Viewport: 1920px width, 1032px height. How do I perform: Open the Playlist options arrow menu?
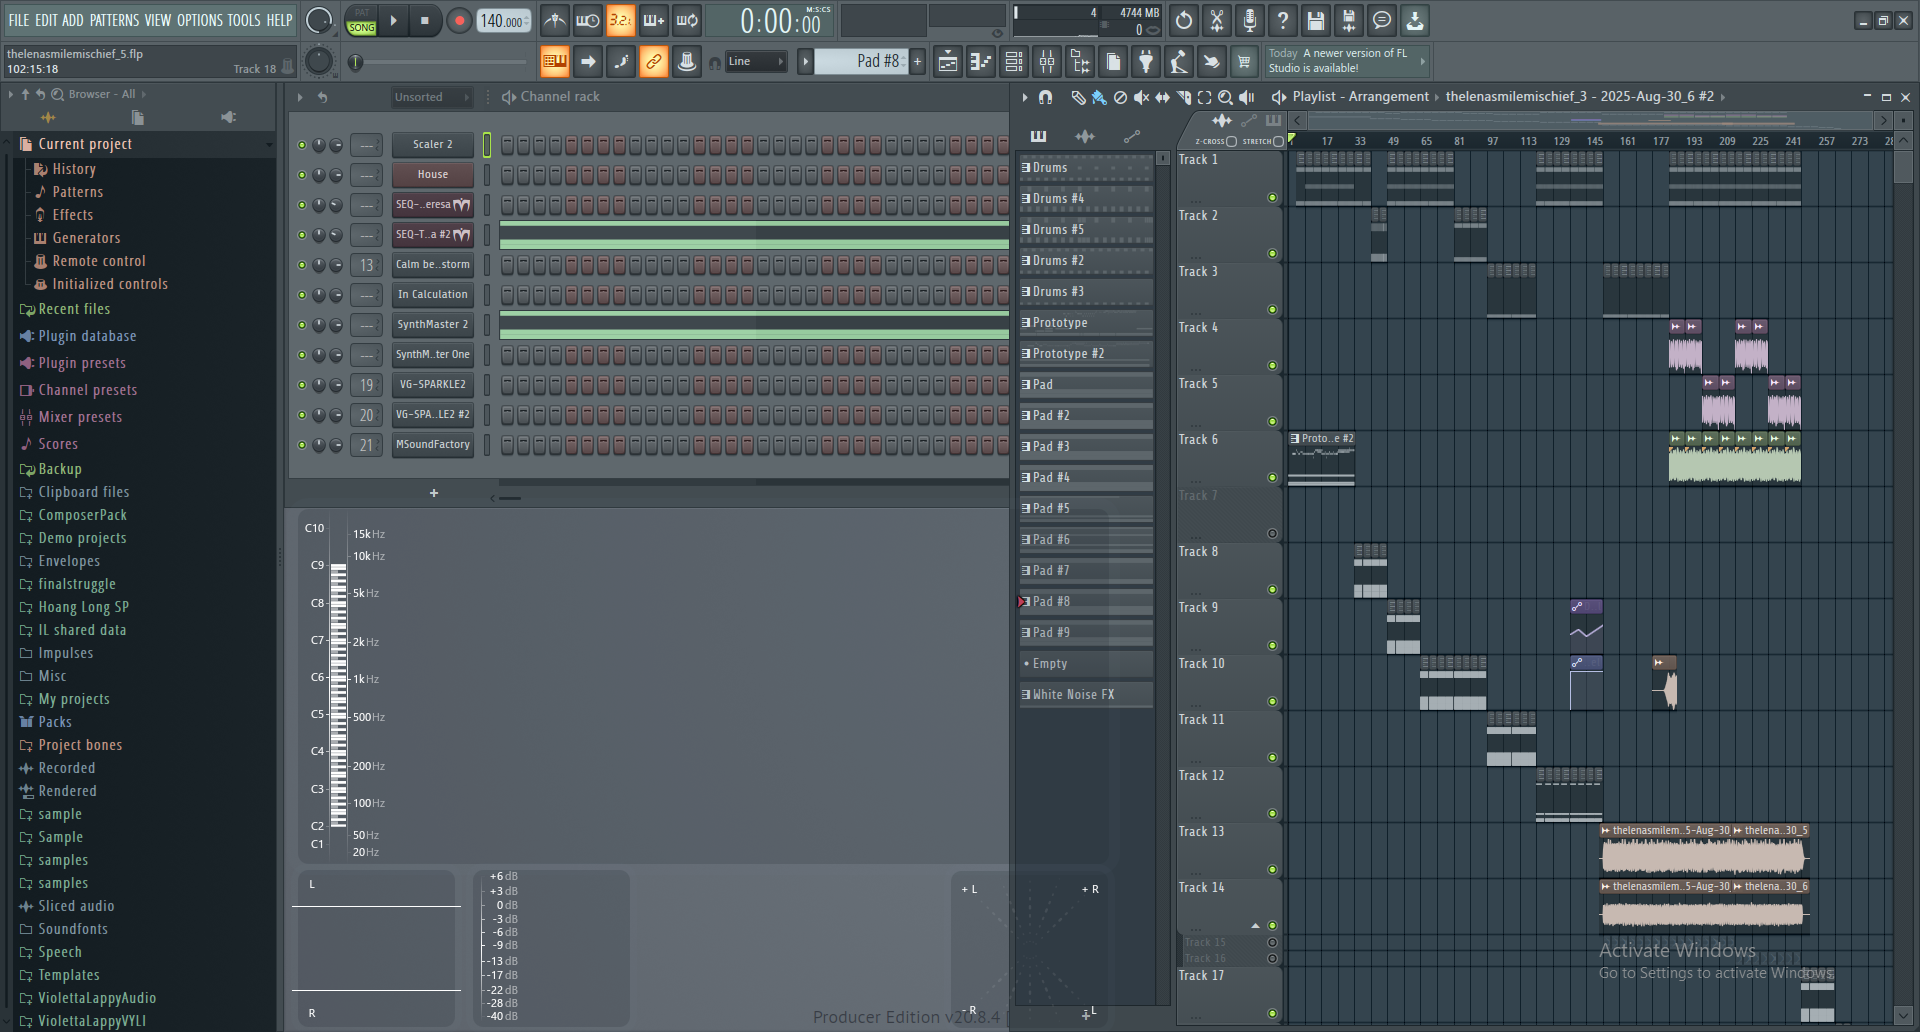click(x=1024, y=97)
